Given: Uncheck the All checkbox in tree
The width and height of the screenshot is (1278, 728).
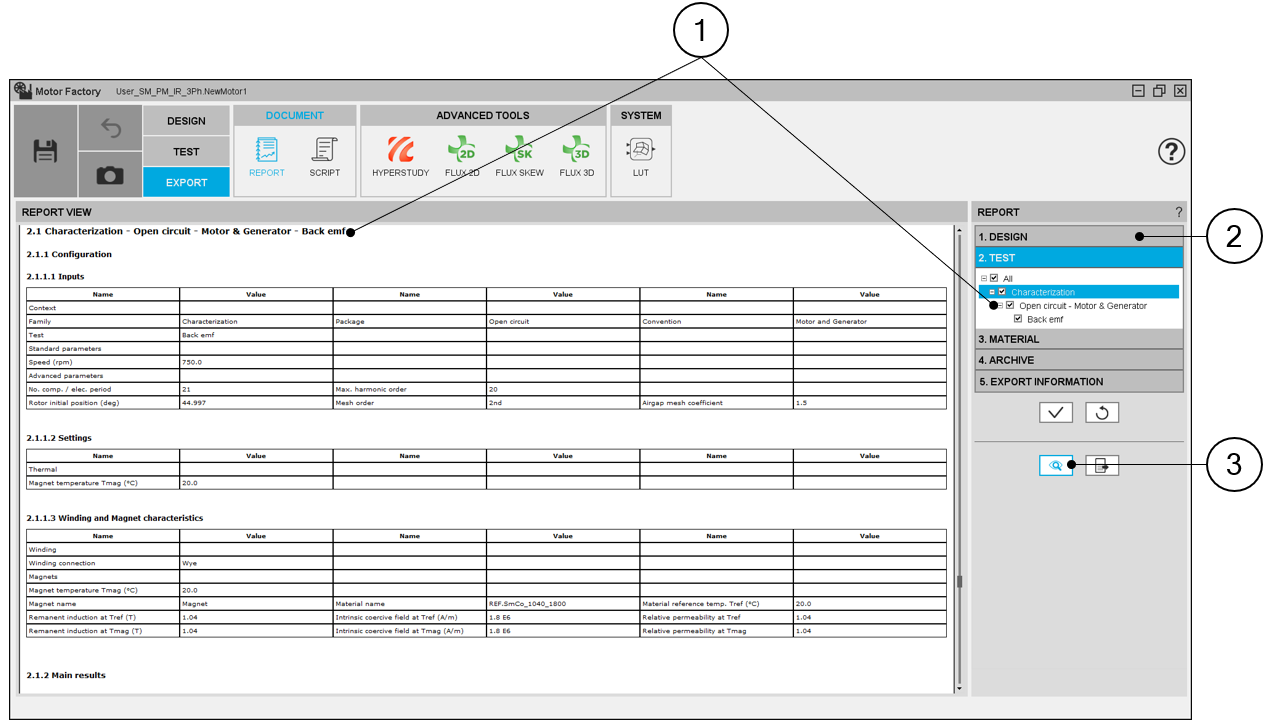Looking at the screenshot, I should (x=994, y=279).
